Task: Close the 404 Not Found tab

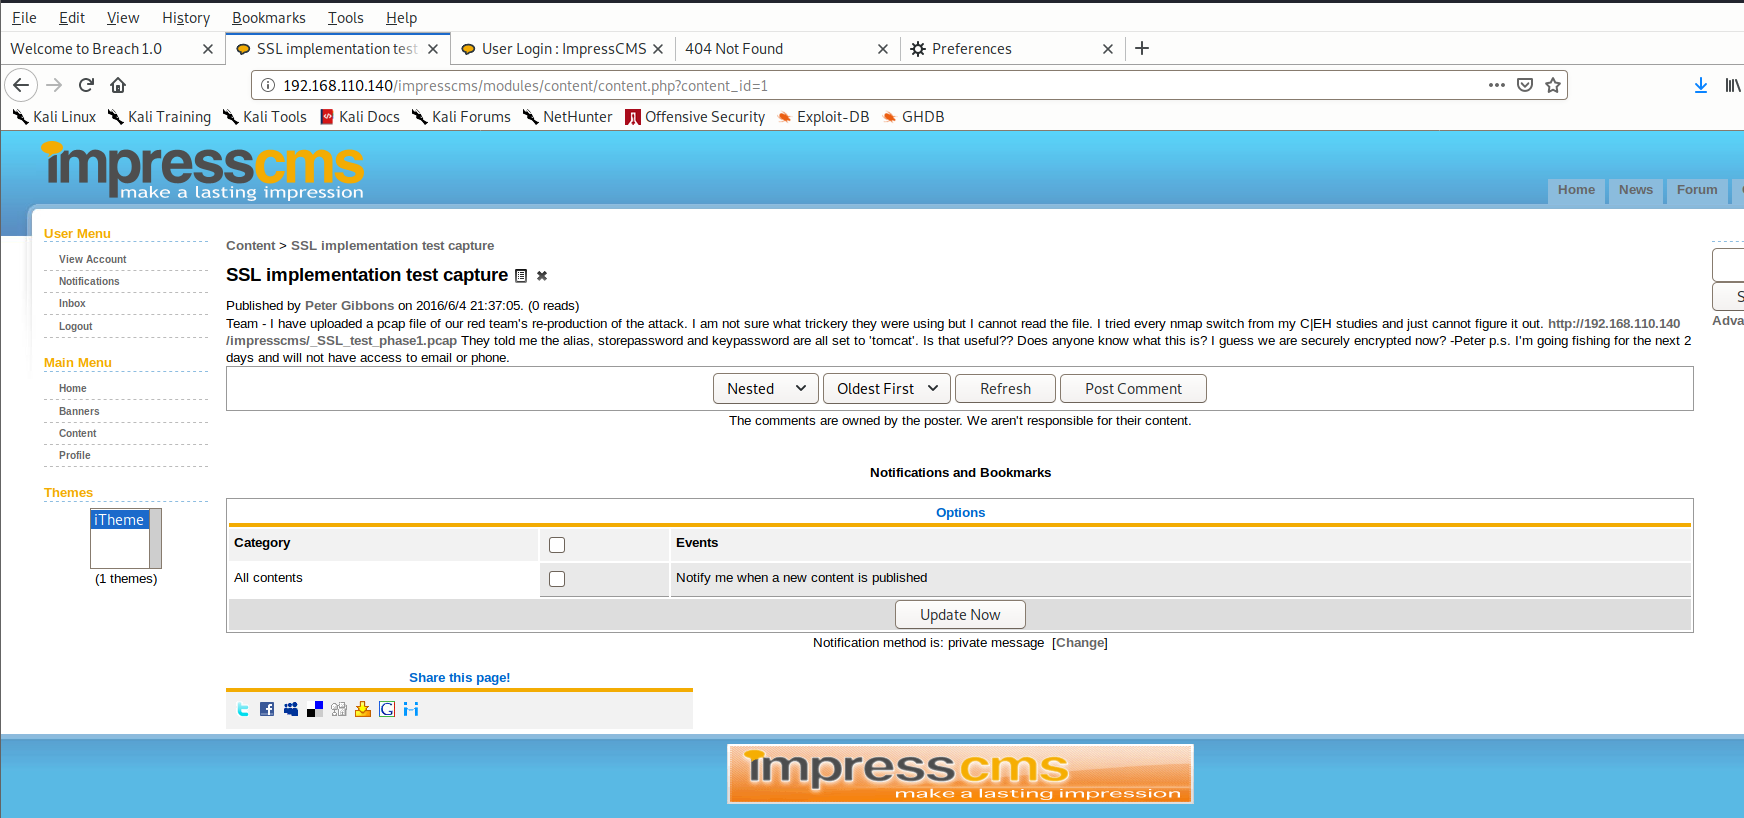Action: pyautogui.click(x=883, y=49)
